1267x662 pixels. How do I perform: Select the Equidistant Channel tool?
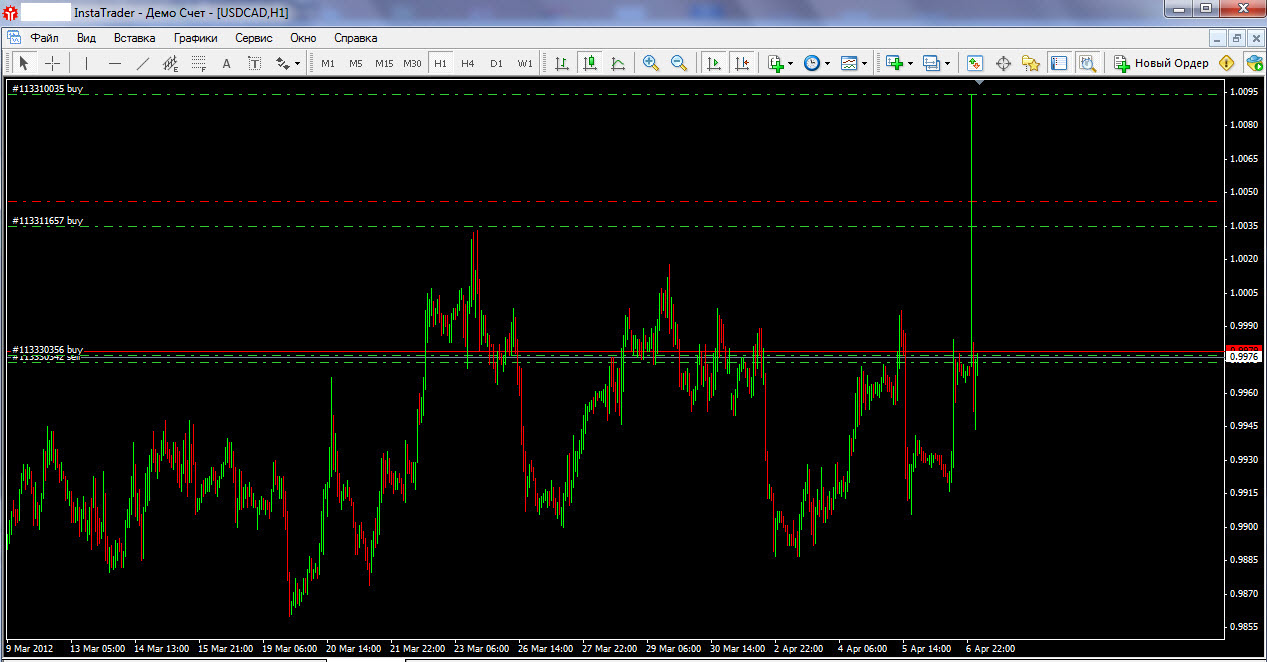click(171, 63)
